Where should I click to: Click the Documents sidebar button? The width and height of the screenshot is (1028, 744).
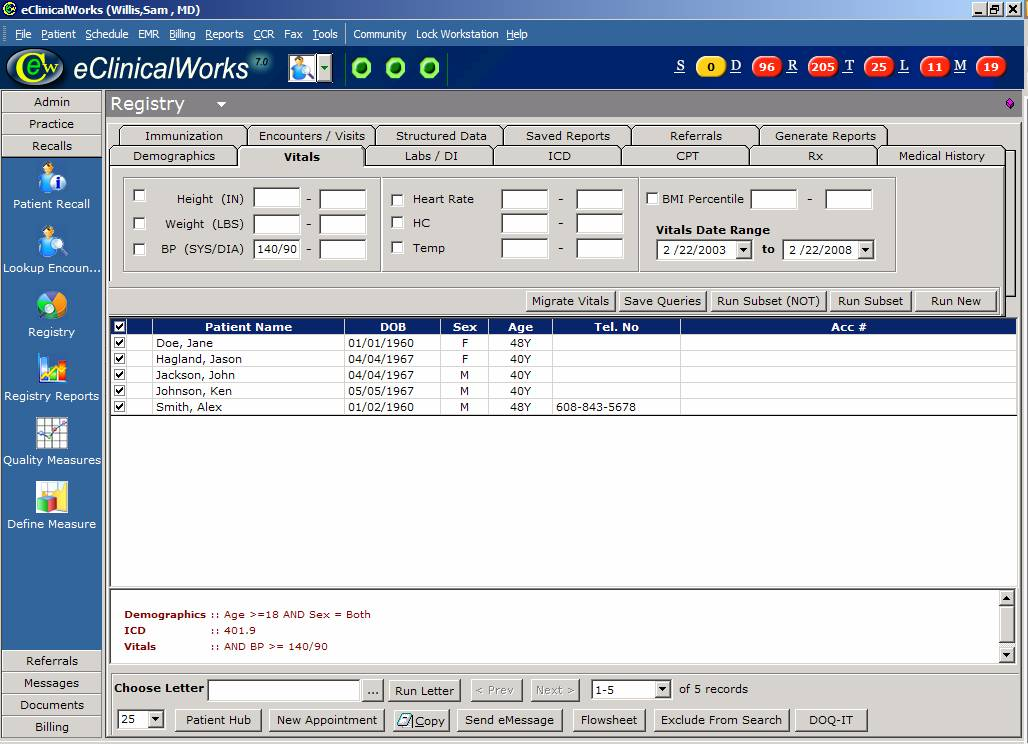(52, 705)
